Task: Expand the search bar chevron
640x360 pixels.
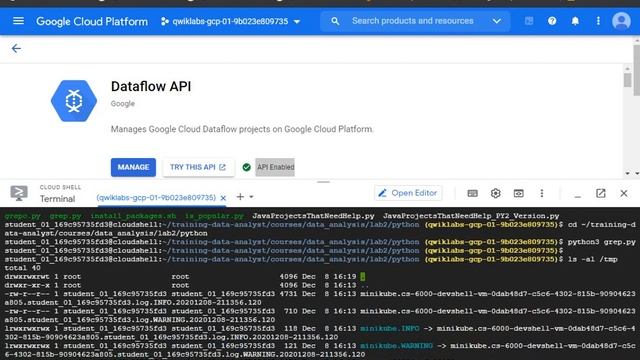Action: 496,21
